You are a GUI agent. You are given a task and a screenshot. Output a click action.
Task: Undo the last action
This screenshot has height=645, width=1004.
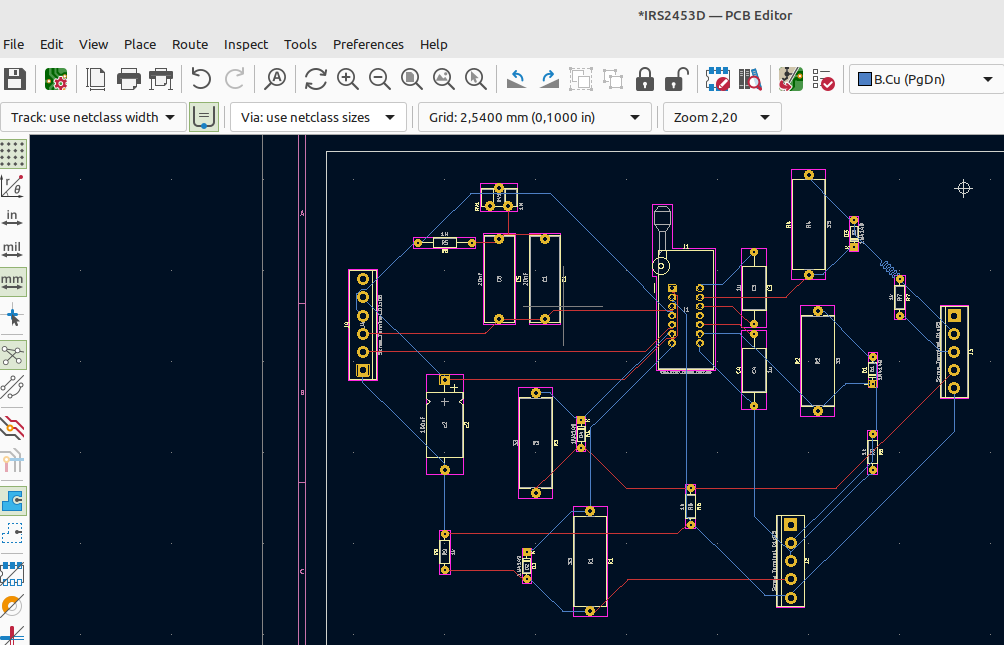pyautogui.click(x=201, y=79)
